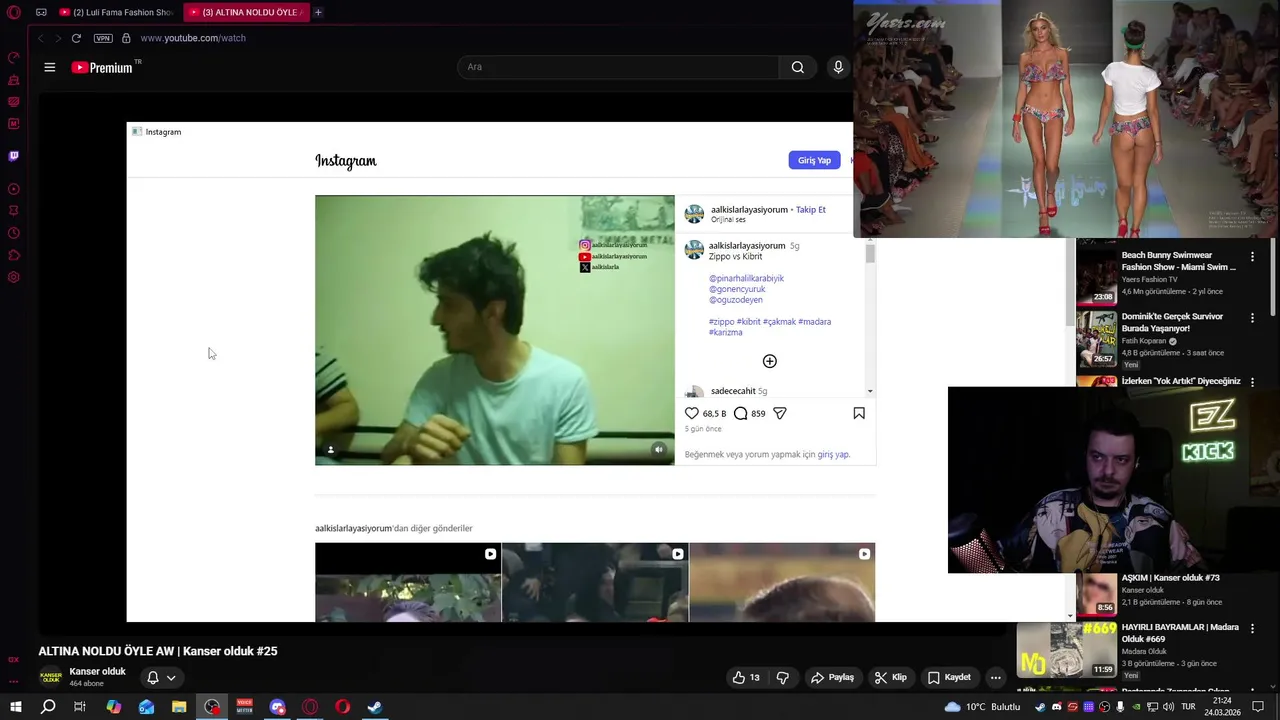
Task: Click the YouTube search magnifier button
Action: pos(797,67)
